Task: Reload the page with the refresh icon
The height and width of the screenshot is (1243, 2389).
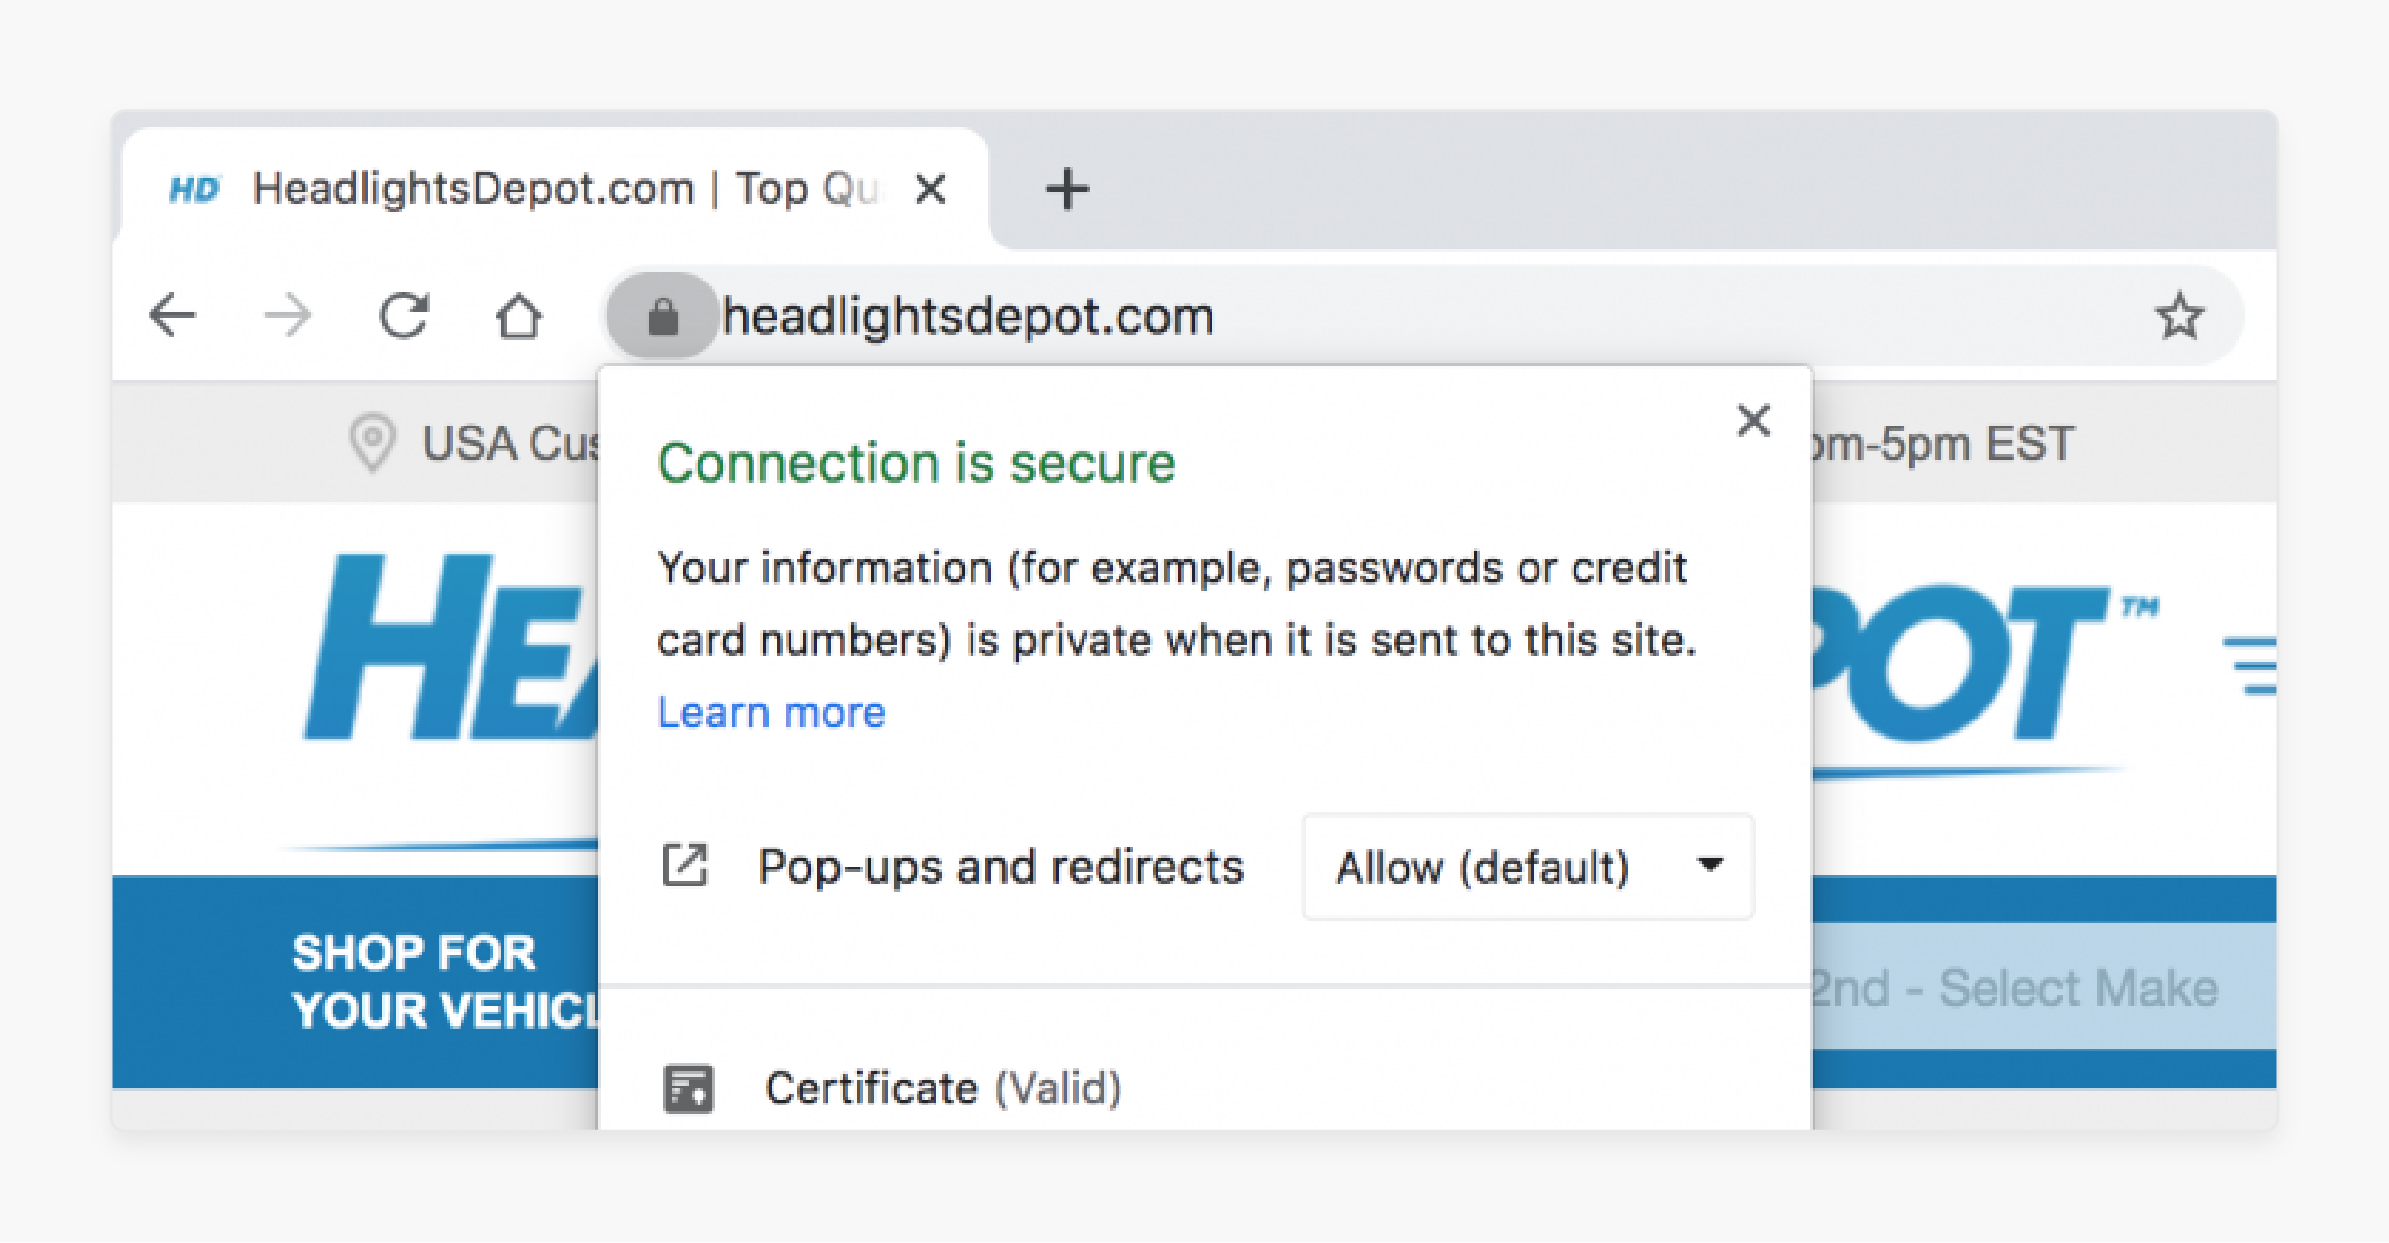Action: [x=404, y=317]
